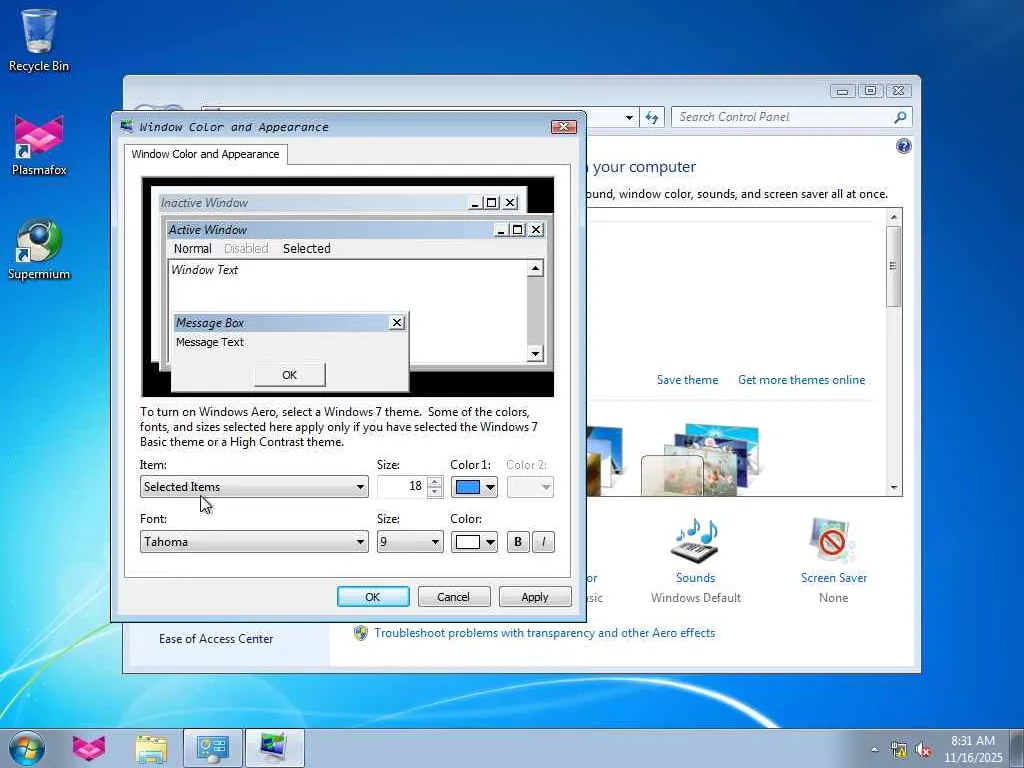This screenshot has height=768, width=1024.
Task: Open the Recycle Bin desktop icon
Action: (39, 39)
